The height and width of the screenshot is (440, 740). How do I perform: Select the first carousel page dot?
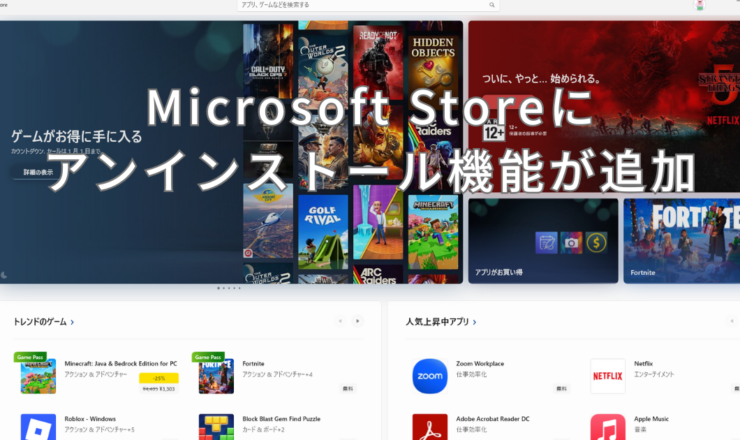[x=218, y=288]
